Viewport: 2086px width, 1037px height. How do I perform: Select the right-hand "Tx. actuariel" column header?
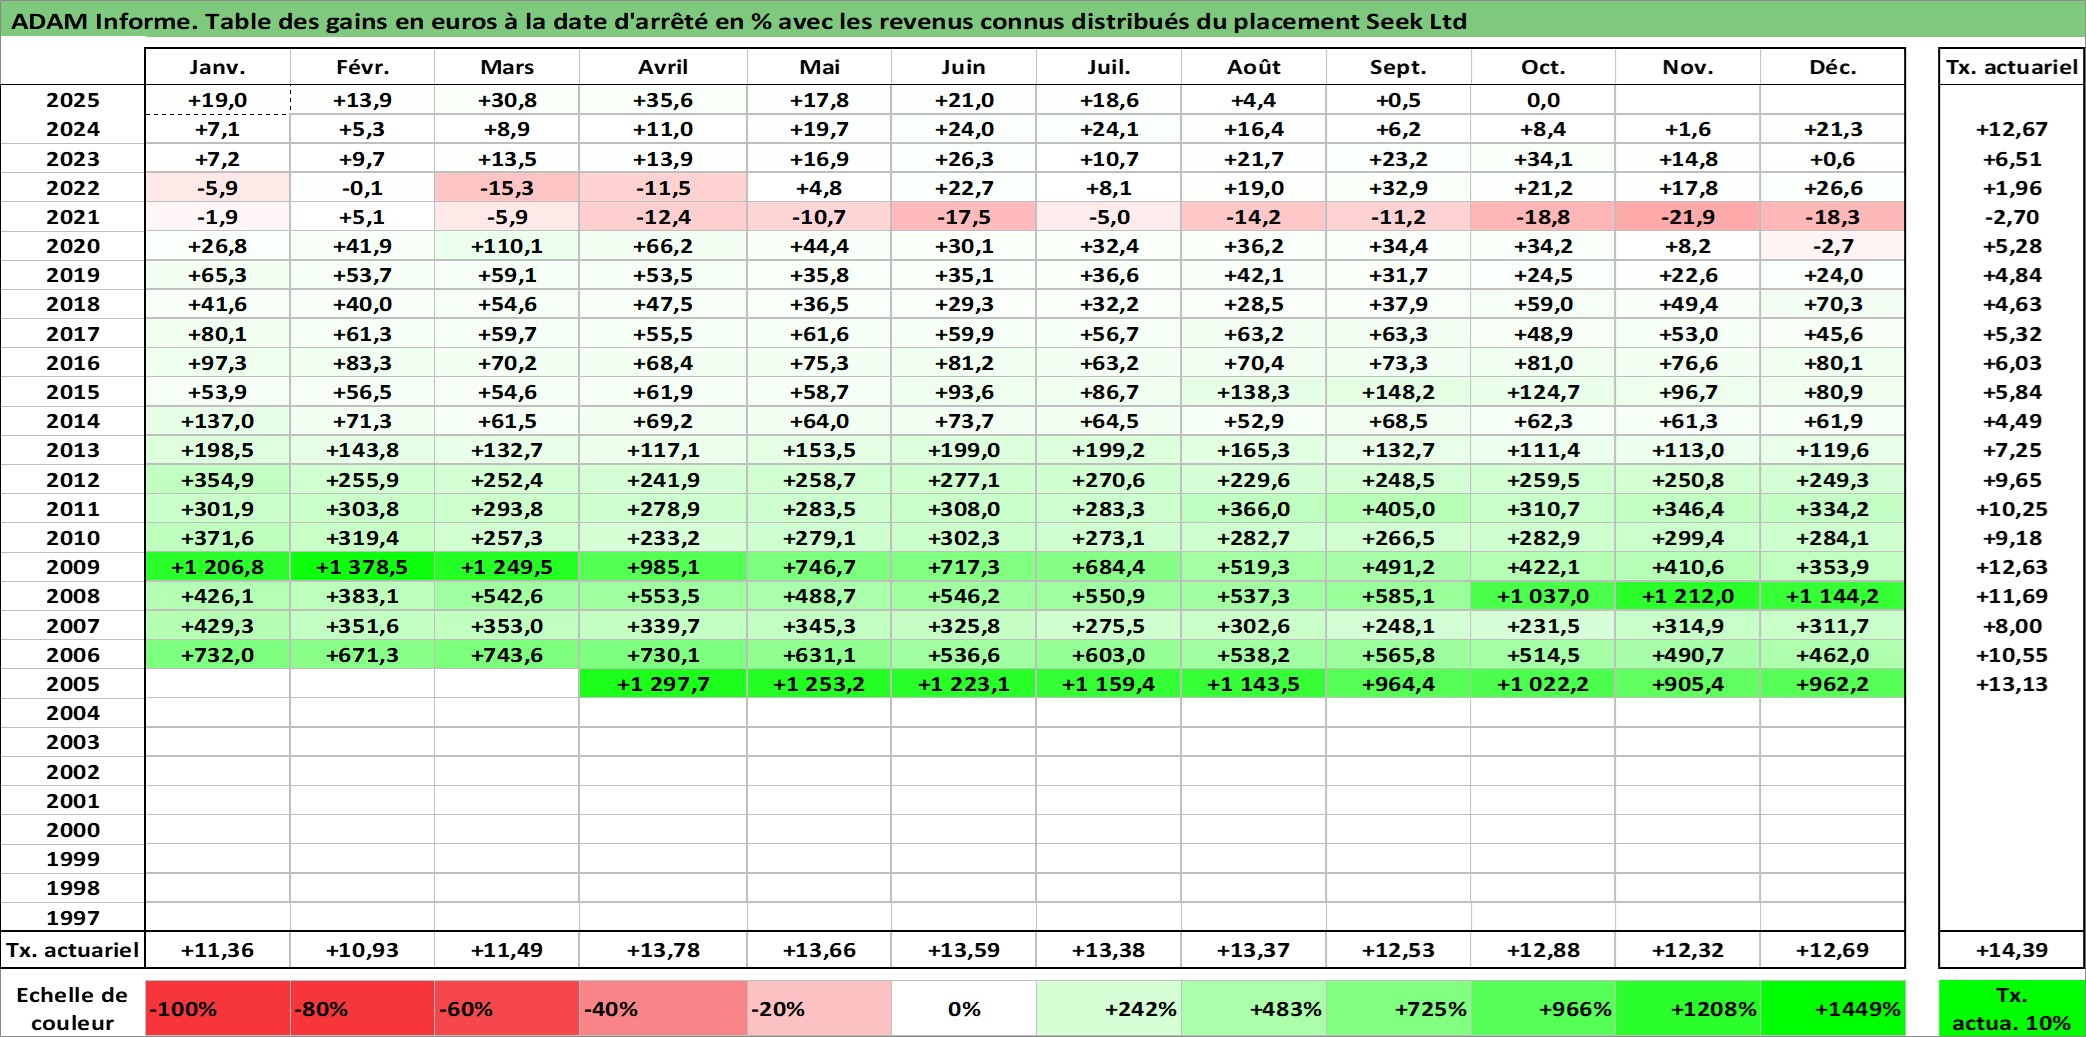[x=2011, y=67]
